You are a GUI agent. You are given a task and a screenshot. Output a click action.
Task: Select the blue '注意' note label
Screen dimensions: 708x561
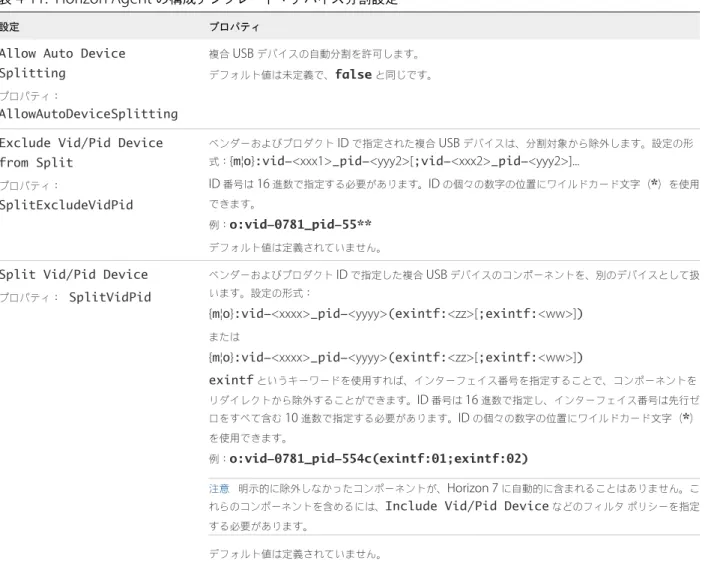219,489
